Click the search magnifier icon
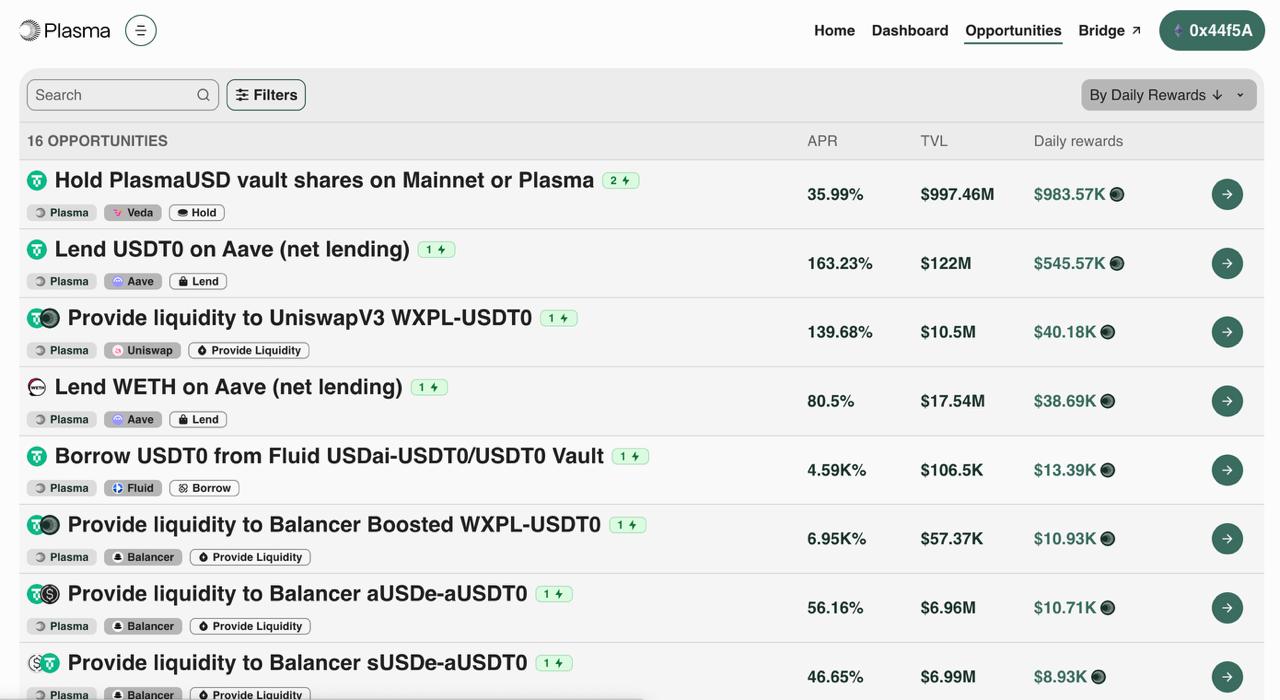Viewport: 1280px width, 700px height. coord(203,95)
